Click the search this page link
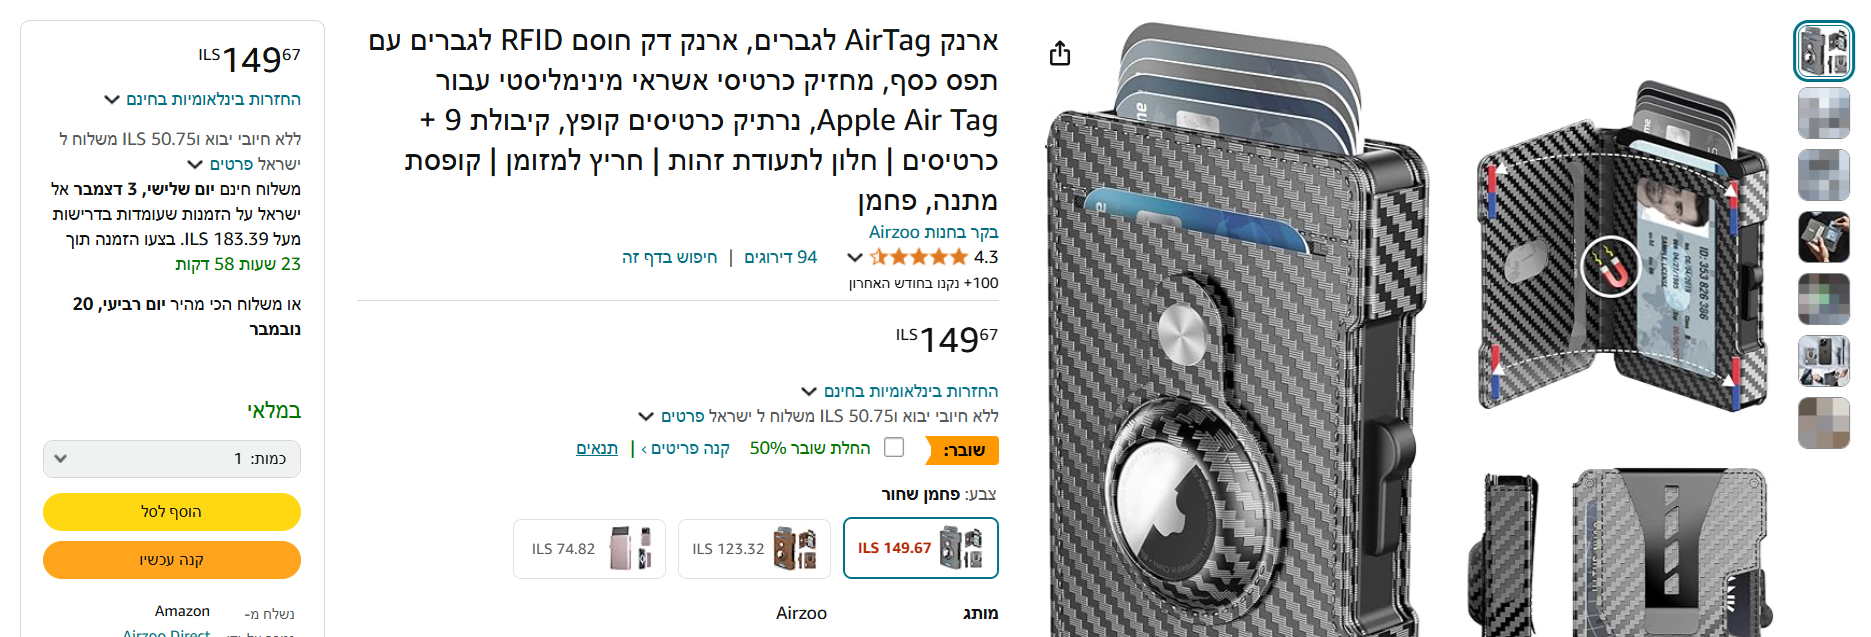Viewport: 1871px width, 637px height. [x=669, y=257]
